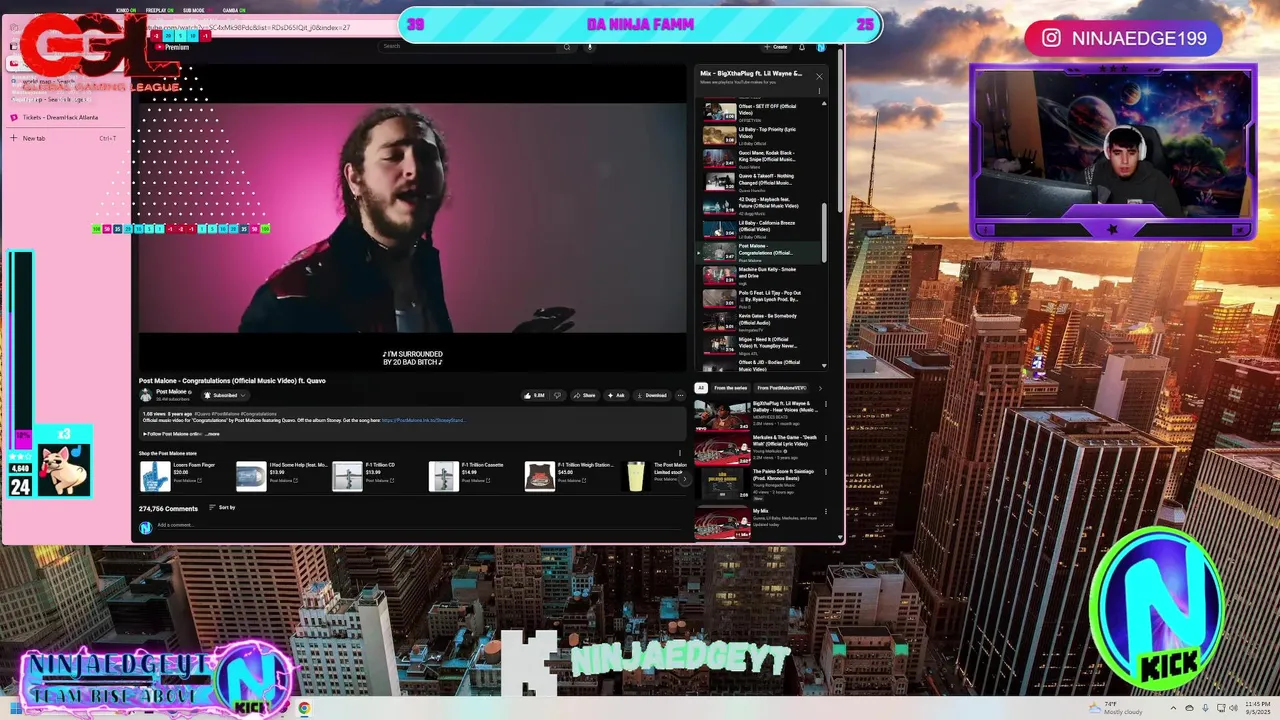Click the Download button

point(652,395)
